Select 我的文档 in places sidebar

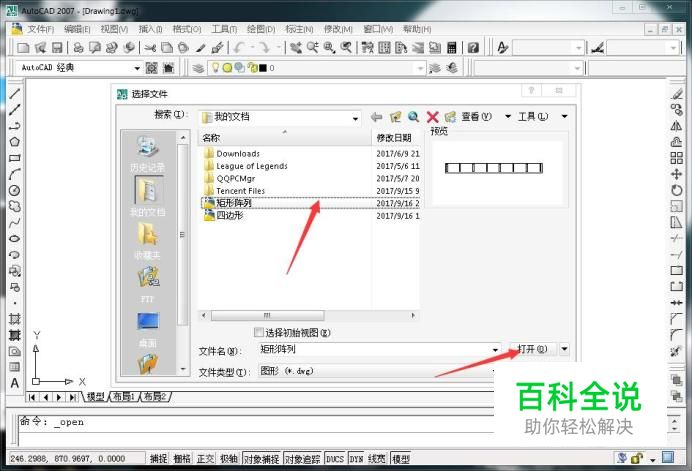[147, 196]
